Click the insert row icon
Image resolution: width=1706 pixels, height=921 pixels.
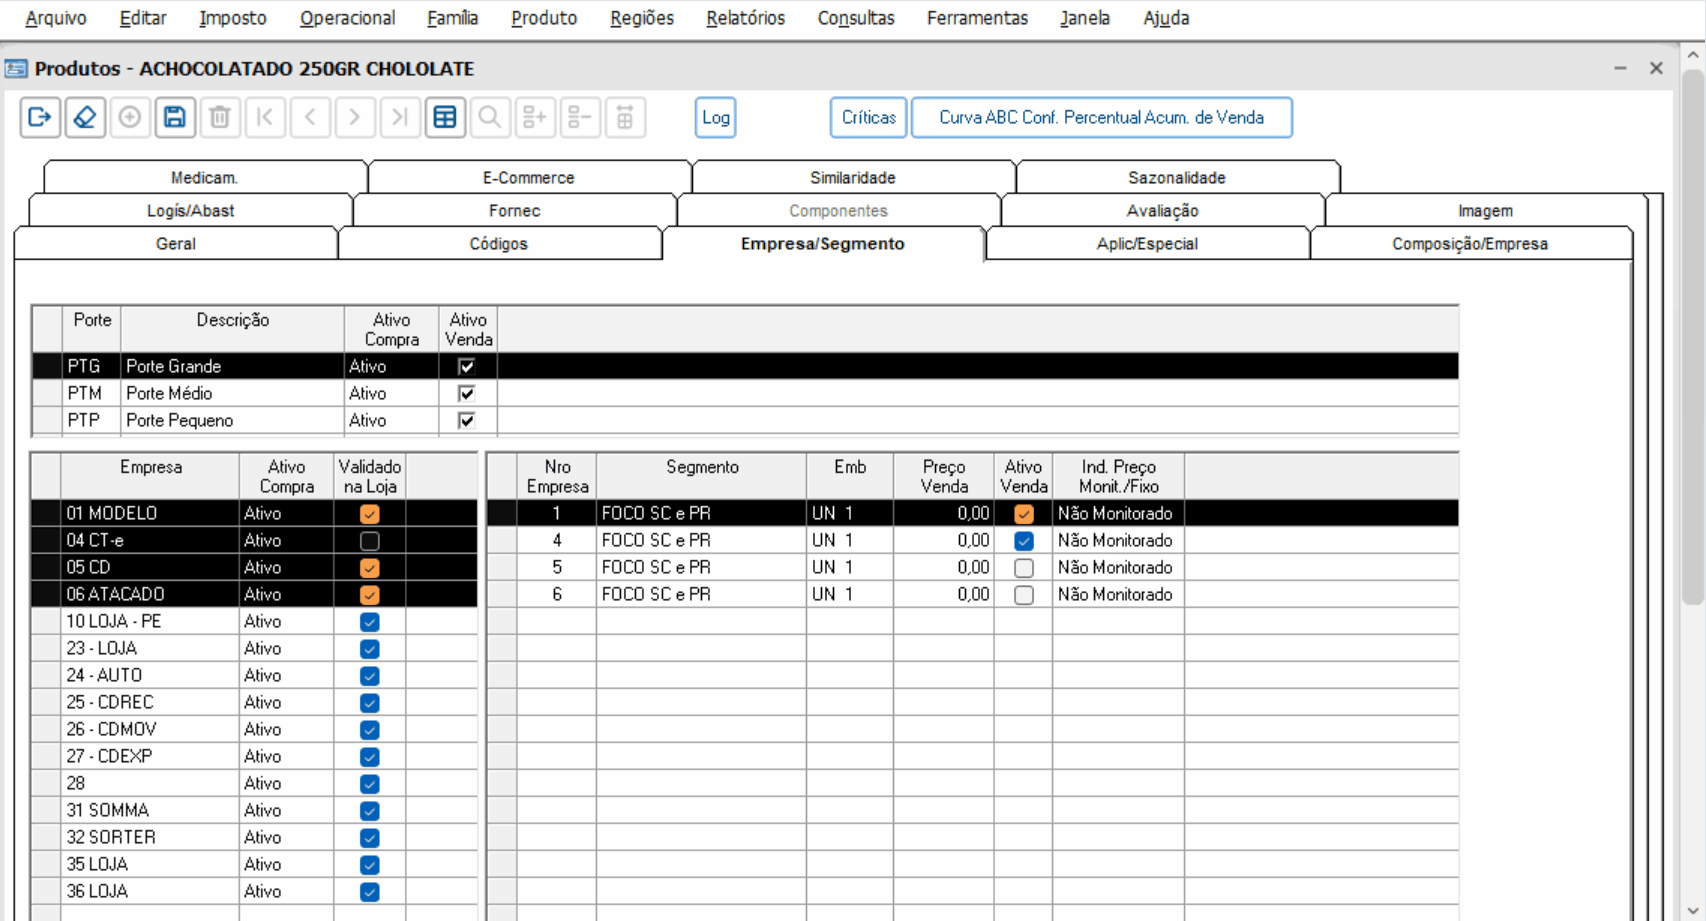535,118
